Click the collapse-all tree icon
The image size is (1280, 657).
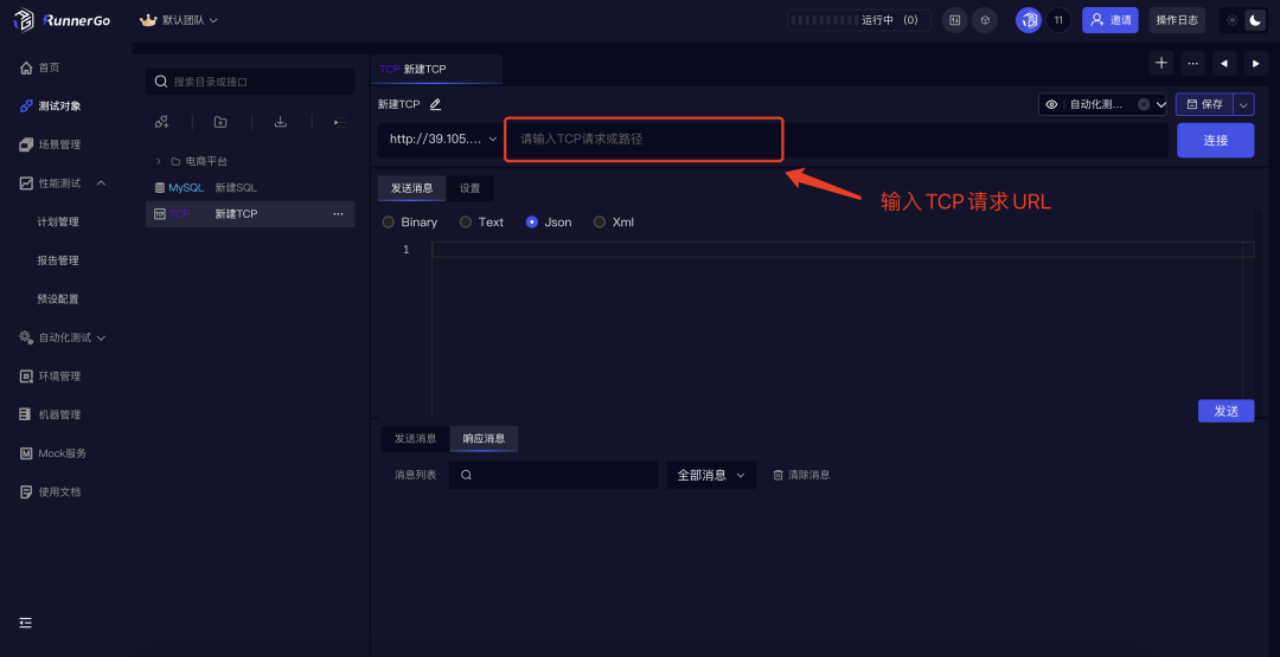(x=341, y=122)
